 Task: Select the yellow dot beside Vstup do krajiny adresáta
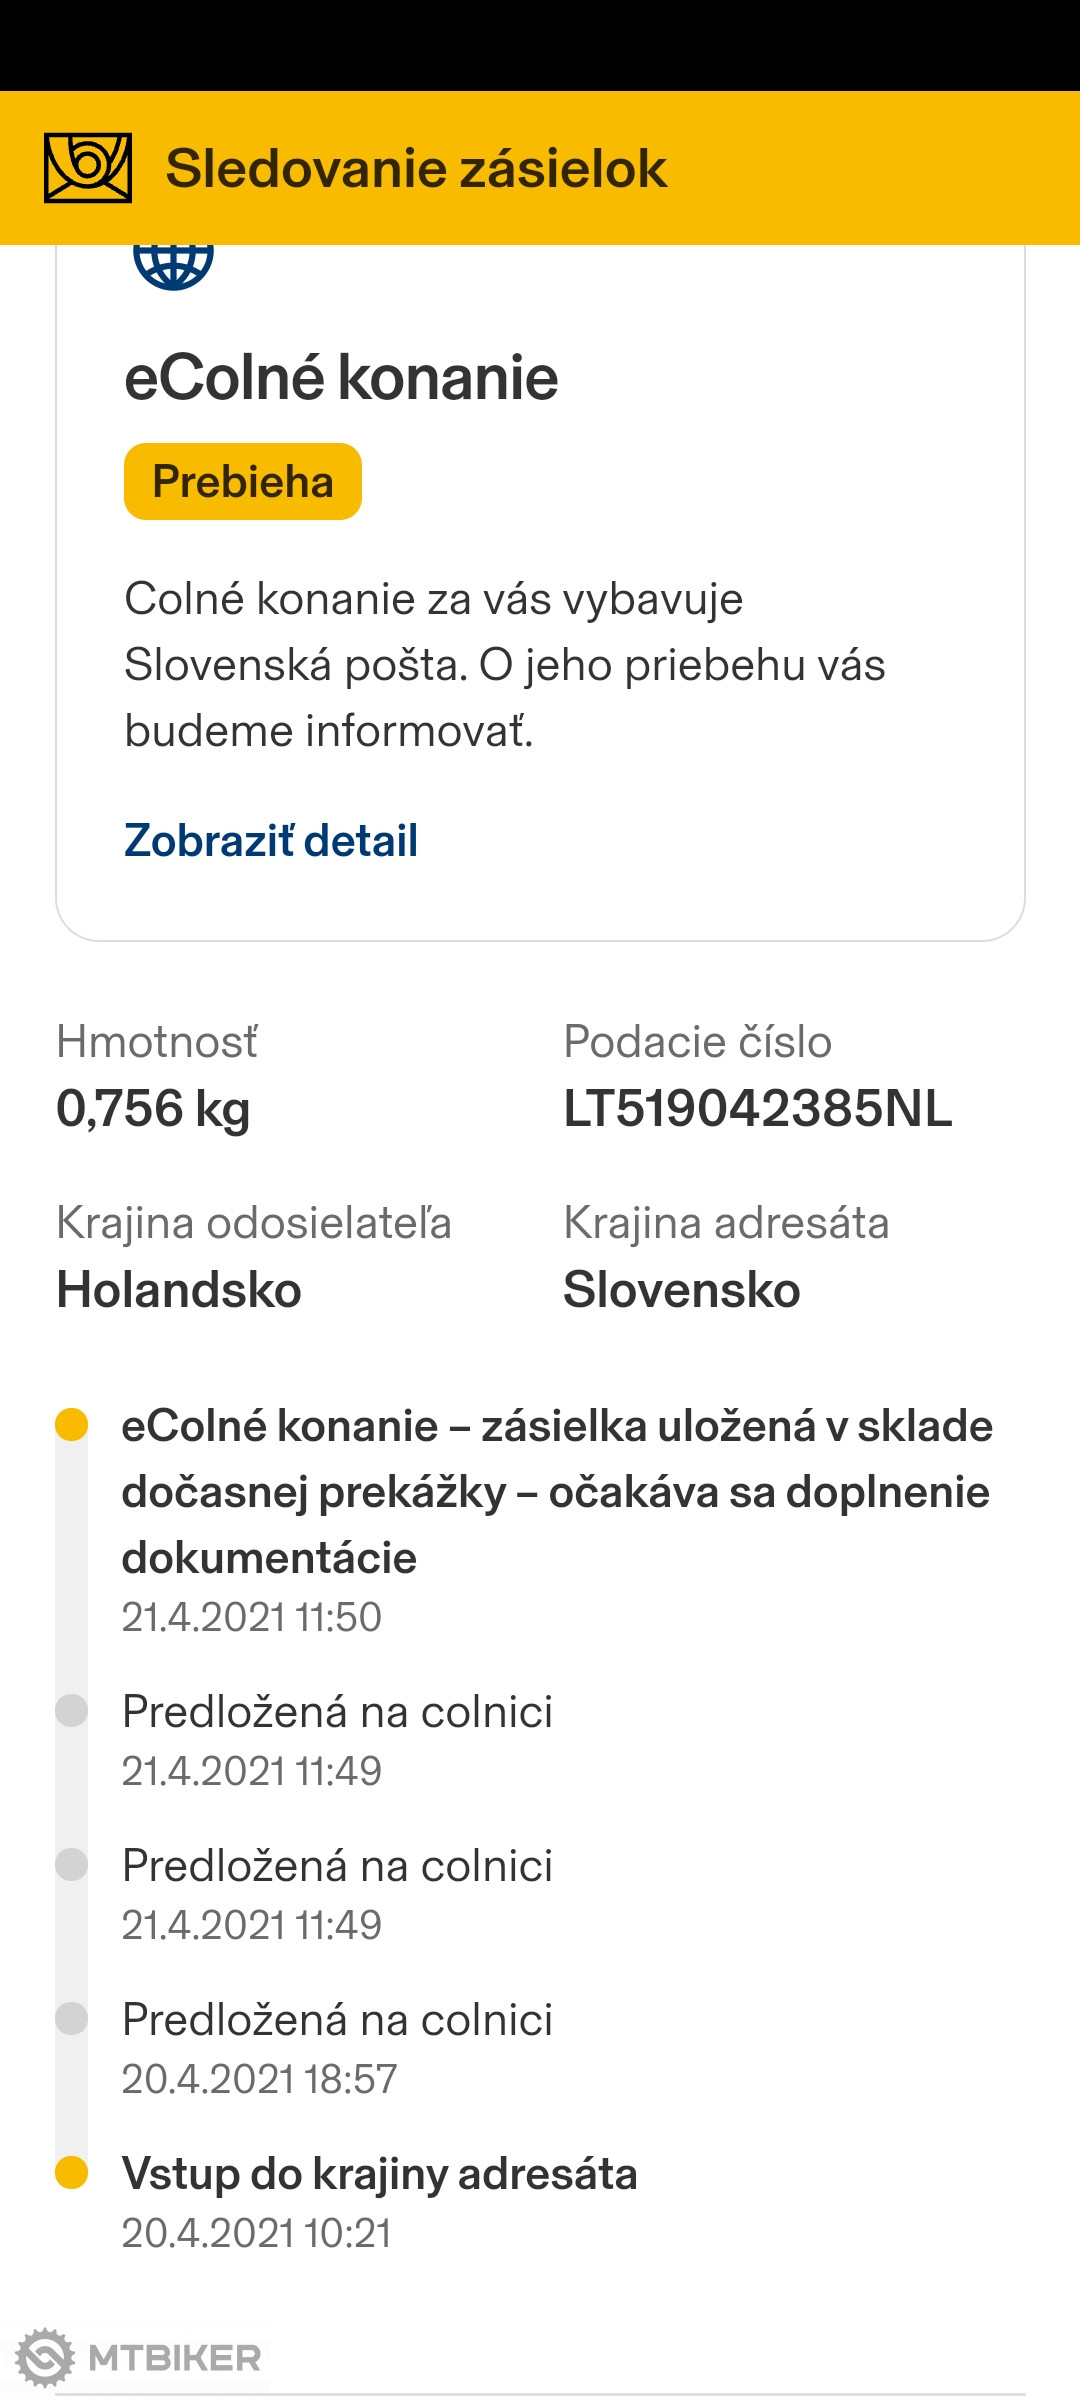[72, 2173]
